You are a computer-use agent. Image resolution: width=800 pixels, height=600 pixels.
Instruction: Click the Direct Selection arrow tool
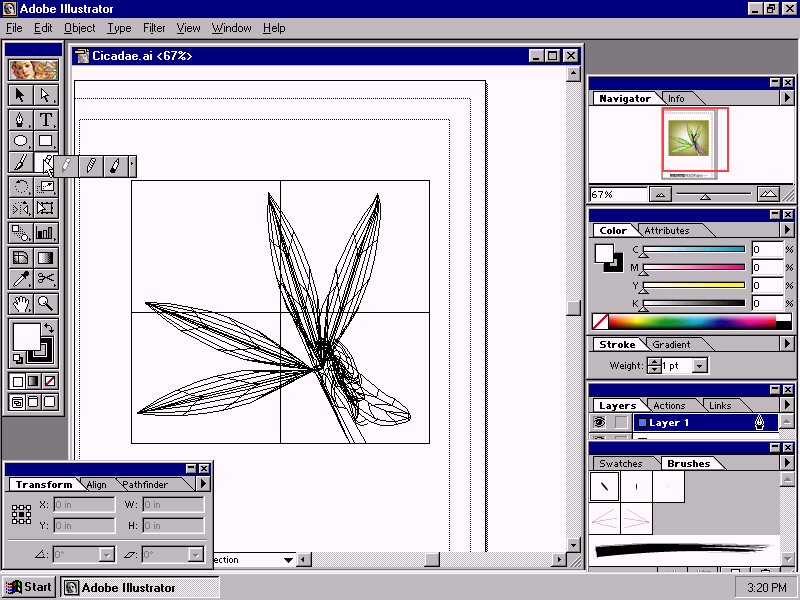(46, 95)
